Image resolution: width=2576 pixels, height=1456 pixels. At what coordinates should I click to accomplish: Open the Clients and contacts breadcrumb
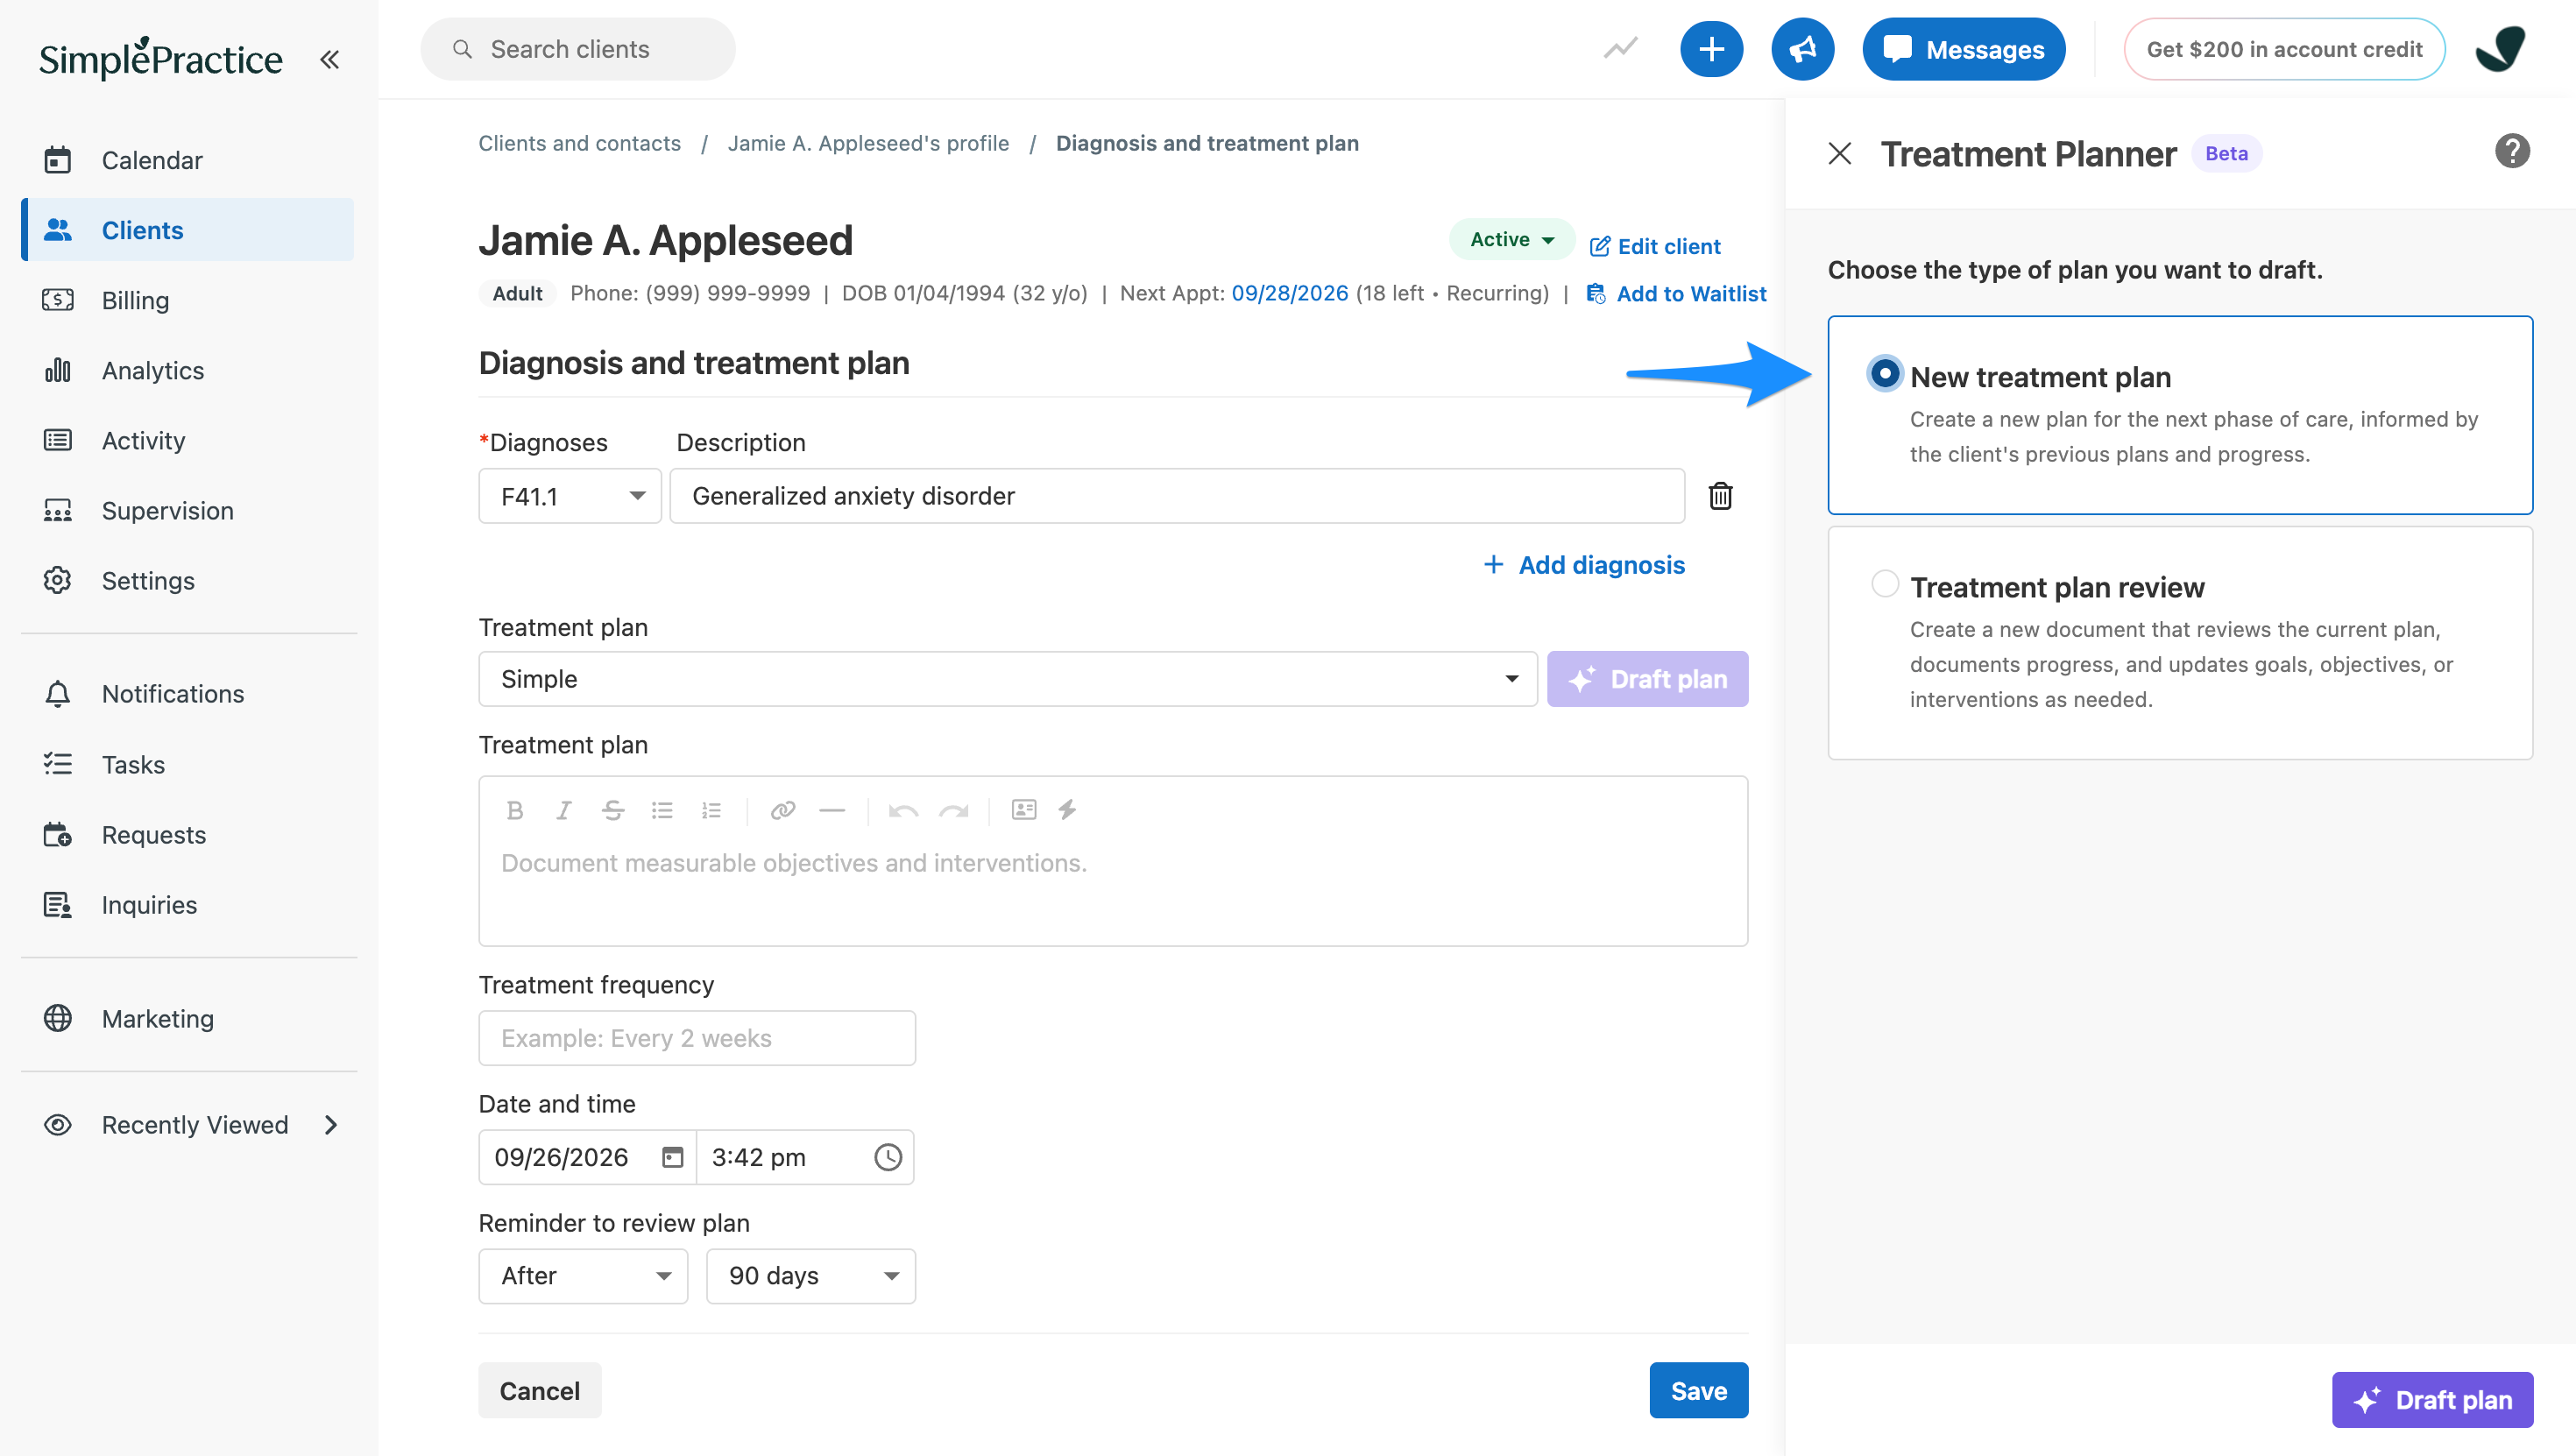click(579, 143)
